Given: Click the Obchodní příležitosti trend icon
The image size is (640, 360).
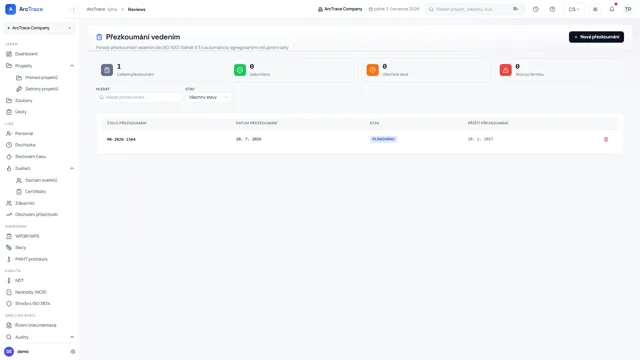Looking at the screenshot, I should click(9, 214).
